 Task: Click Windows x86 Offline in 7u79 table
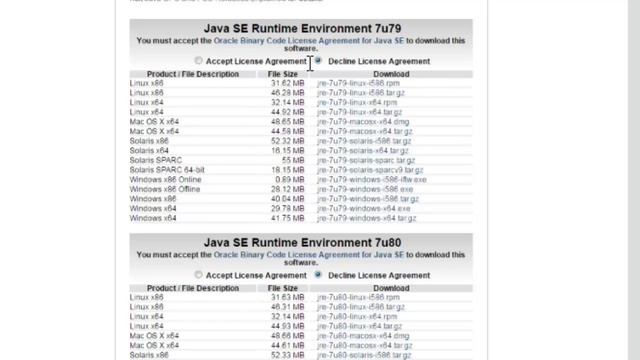(x=165, y=189)
